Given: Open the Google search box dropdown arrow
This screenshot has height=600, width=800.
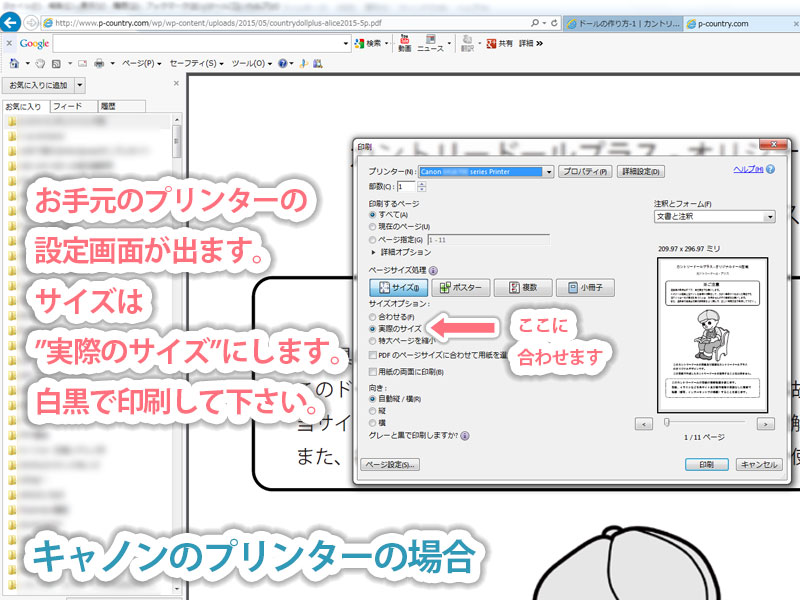Looking at the screenshot, I should pos(345,44).
